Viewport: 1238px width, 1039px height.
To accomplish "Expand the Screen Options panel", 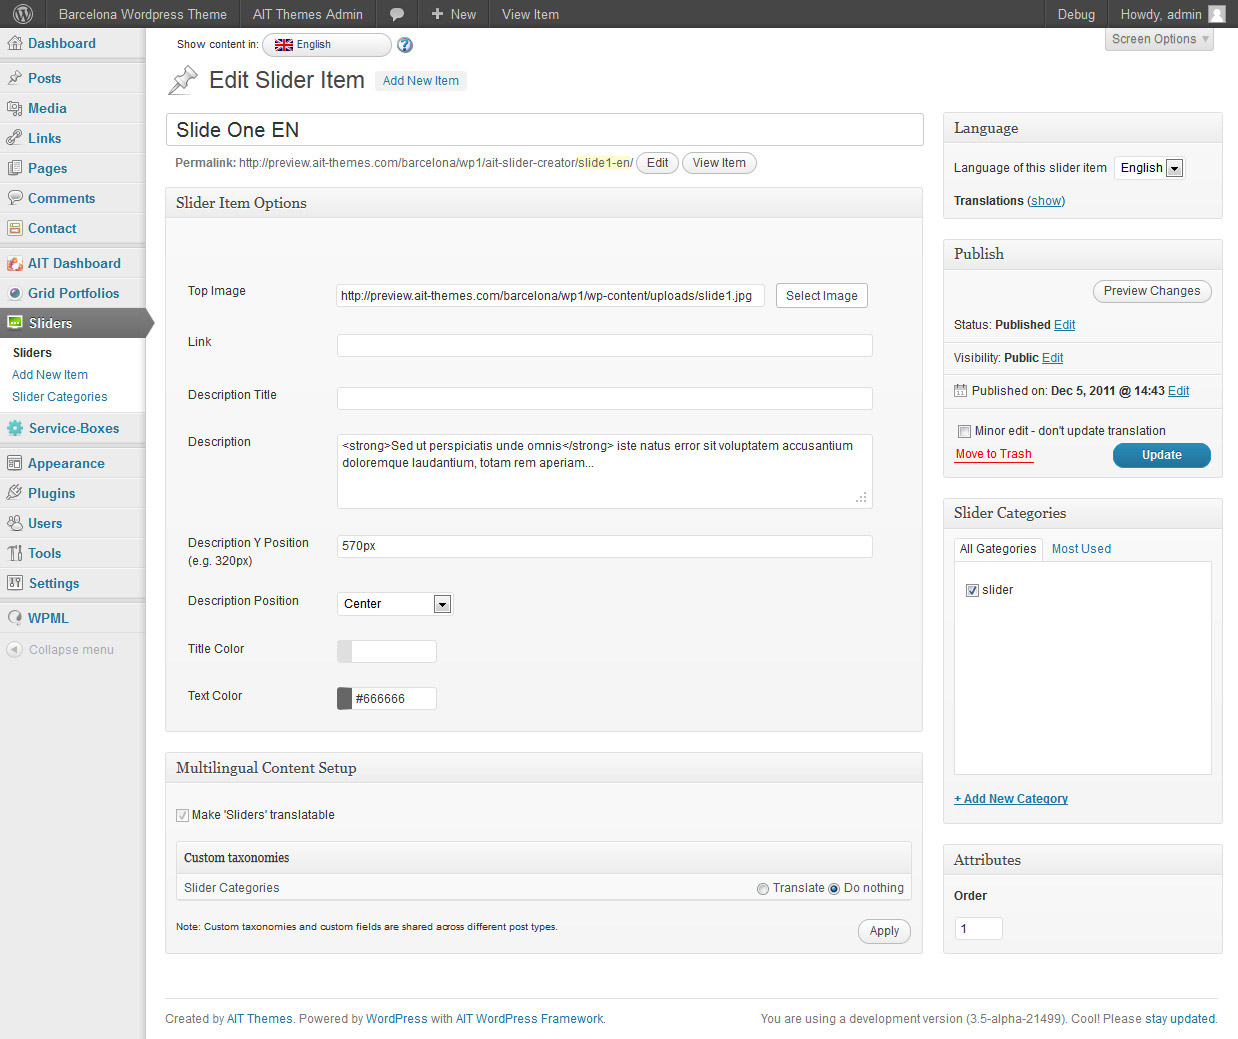I will coord(1161,39).
